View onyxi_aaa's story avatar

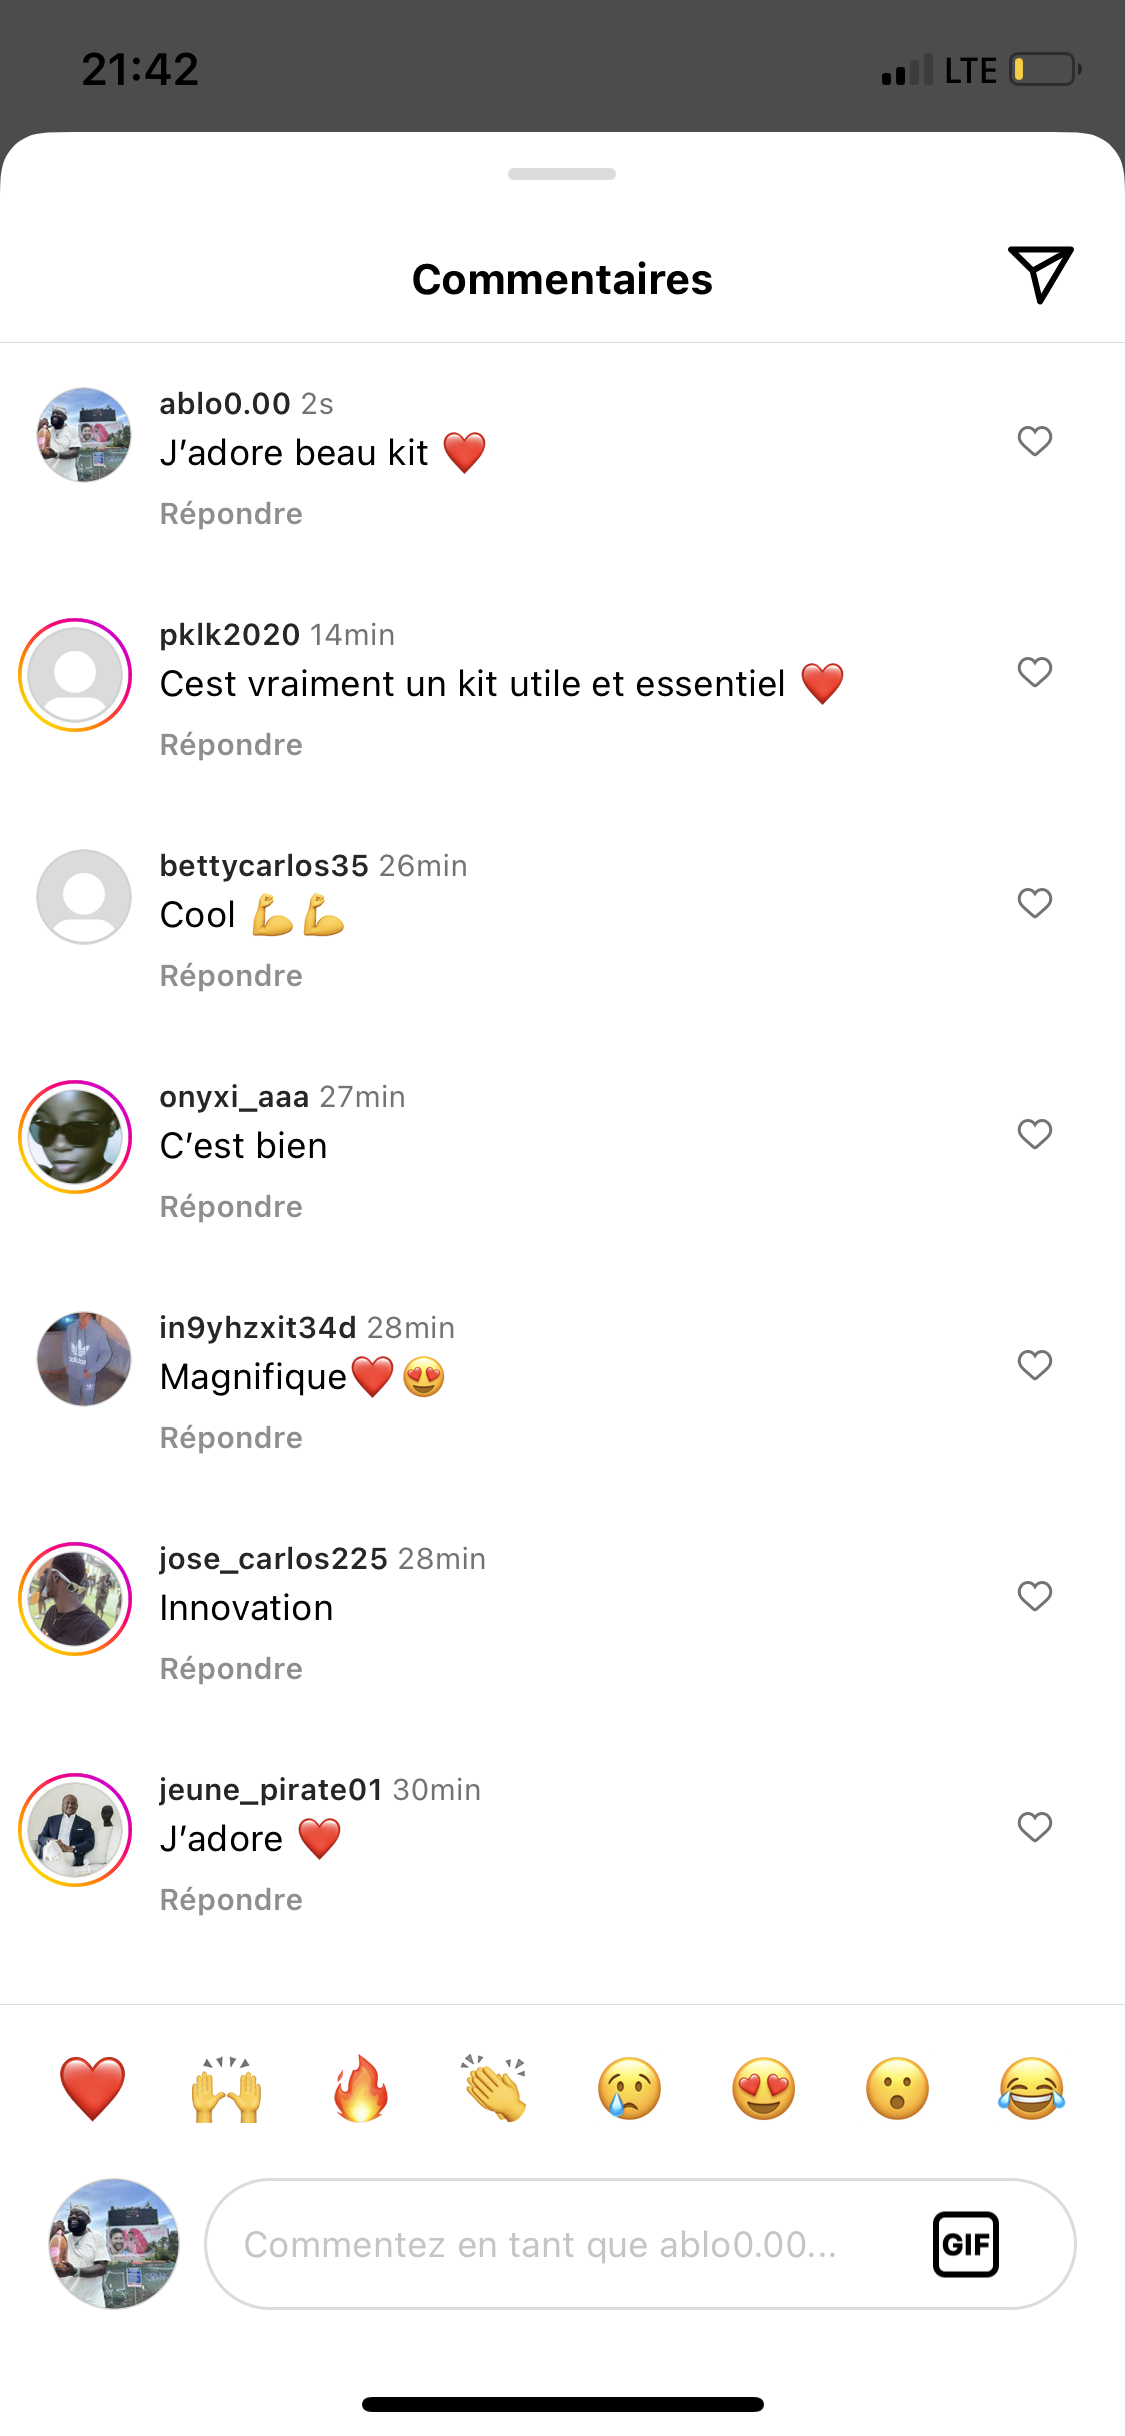[75, 1137]
